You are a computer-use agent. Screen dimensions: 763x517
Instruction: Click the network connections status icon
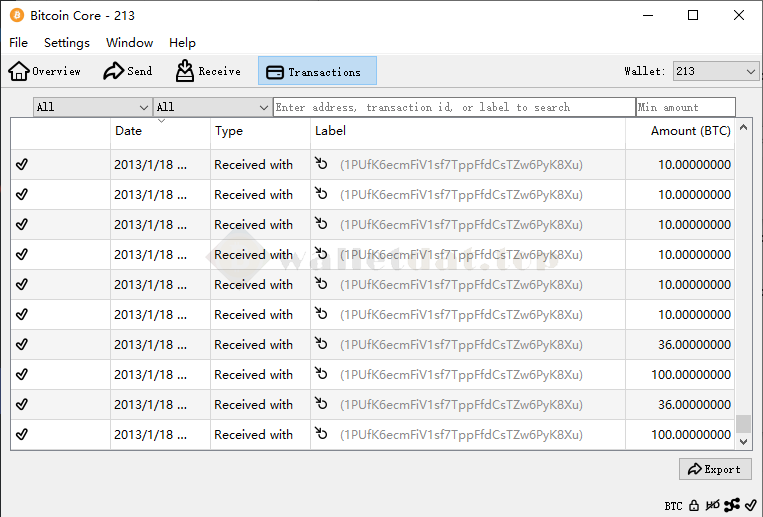pos(732,505)
